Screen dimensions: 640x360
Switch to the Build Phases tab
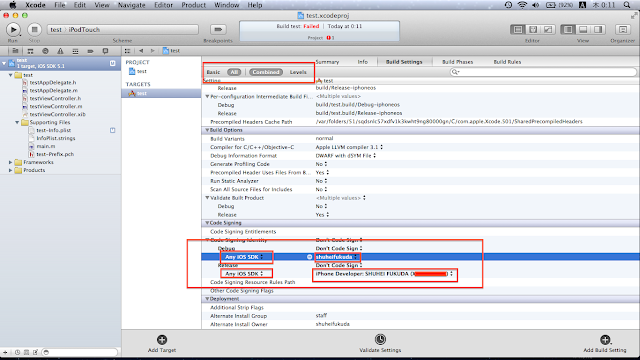pyautogui.click(x=458, y=62)
